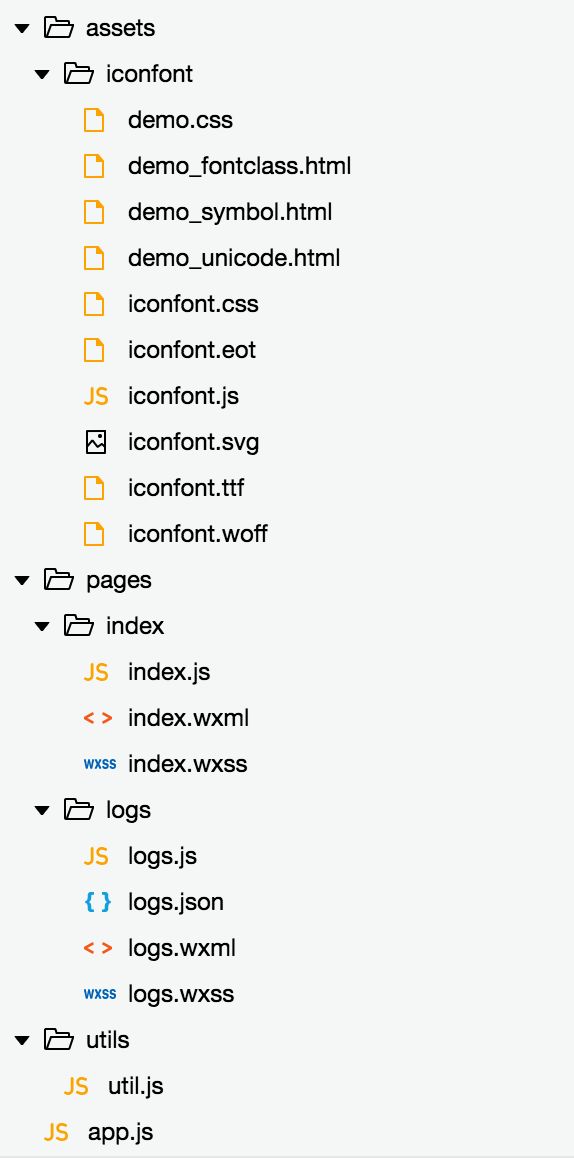Screen dimensions: 574x1158
Task: Select demo_unicode.html file
Action: pos(234,258)
